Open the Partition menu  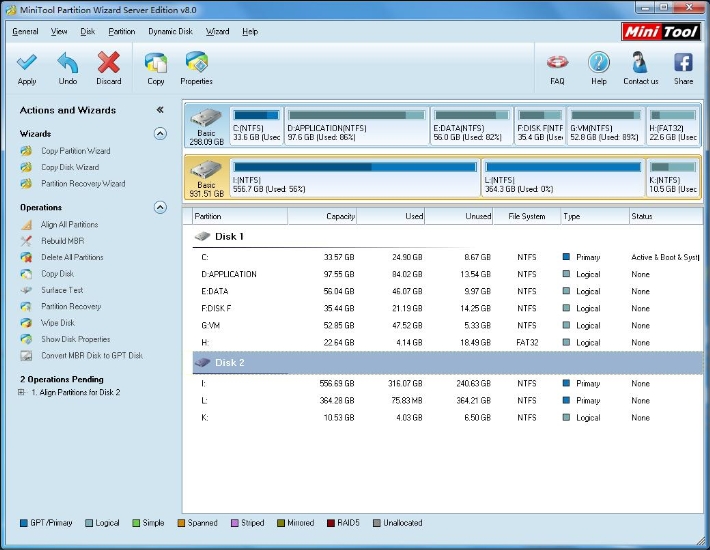click(x=121, y=31)
